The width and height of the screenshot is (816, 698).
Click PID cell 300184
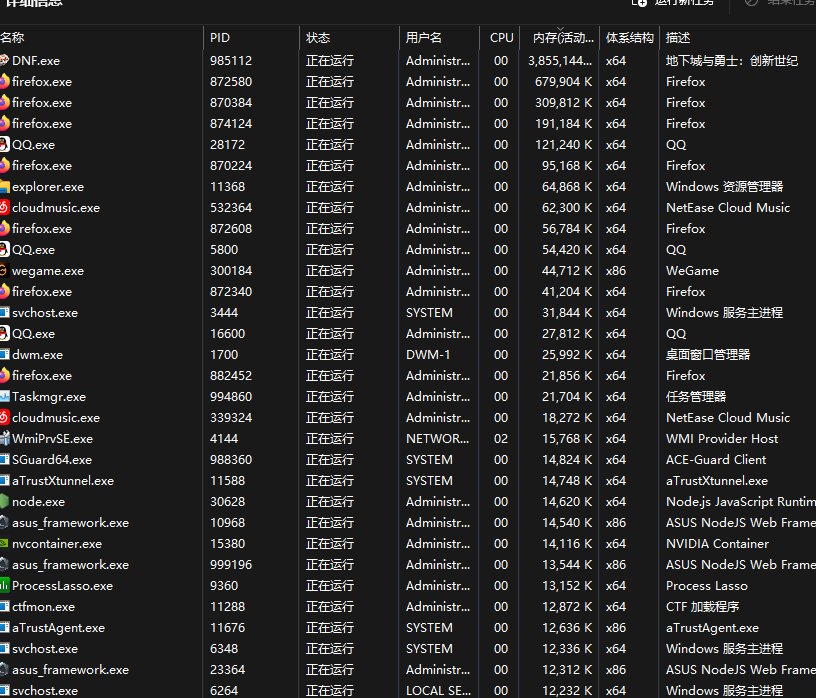pyautogui.click(x=231, y=271)
